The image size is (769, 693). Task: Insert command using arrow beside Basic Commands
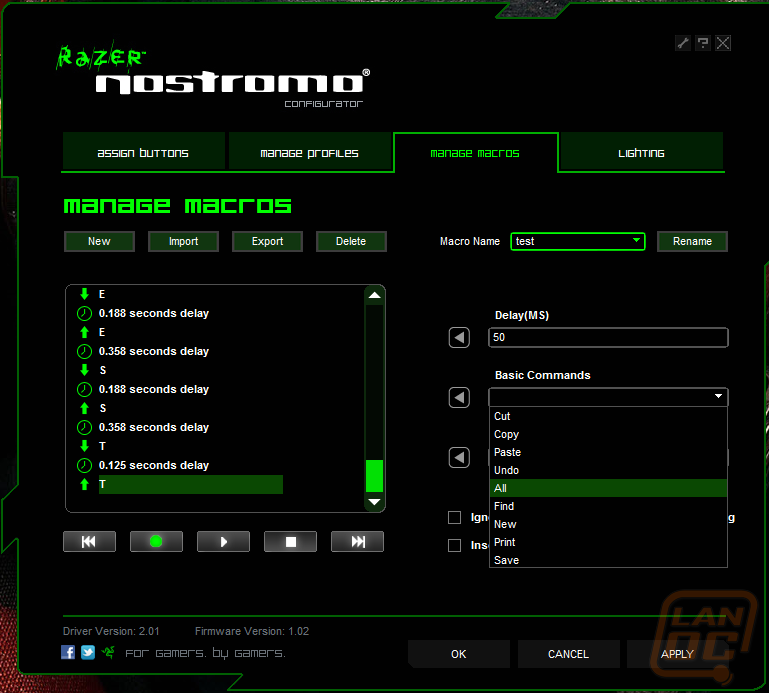point(459,397)
